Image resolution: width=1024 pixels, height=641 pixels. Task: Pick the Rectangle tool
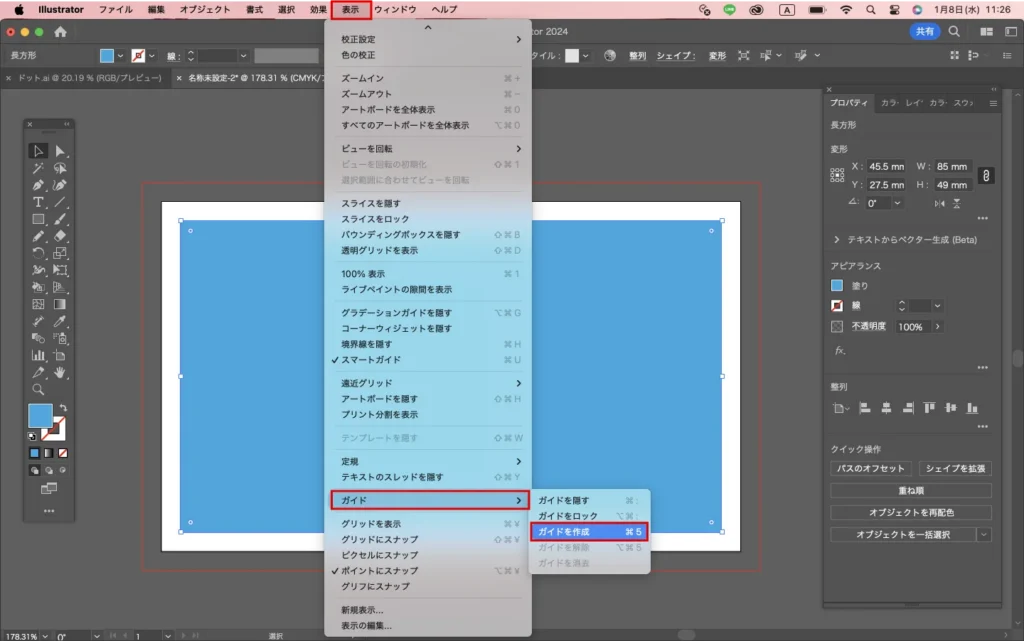coord(38,219)
